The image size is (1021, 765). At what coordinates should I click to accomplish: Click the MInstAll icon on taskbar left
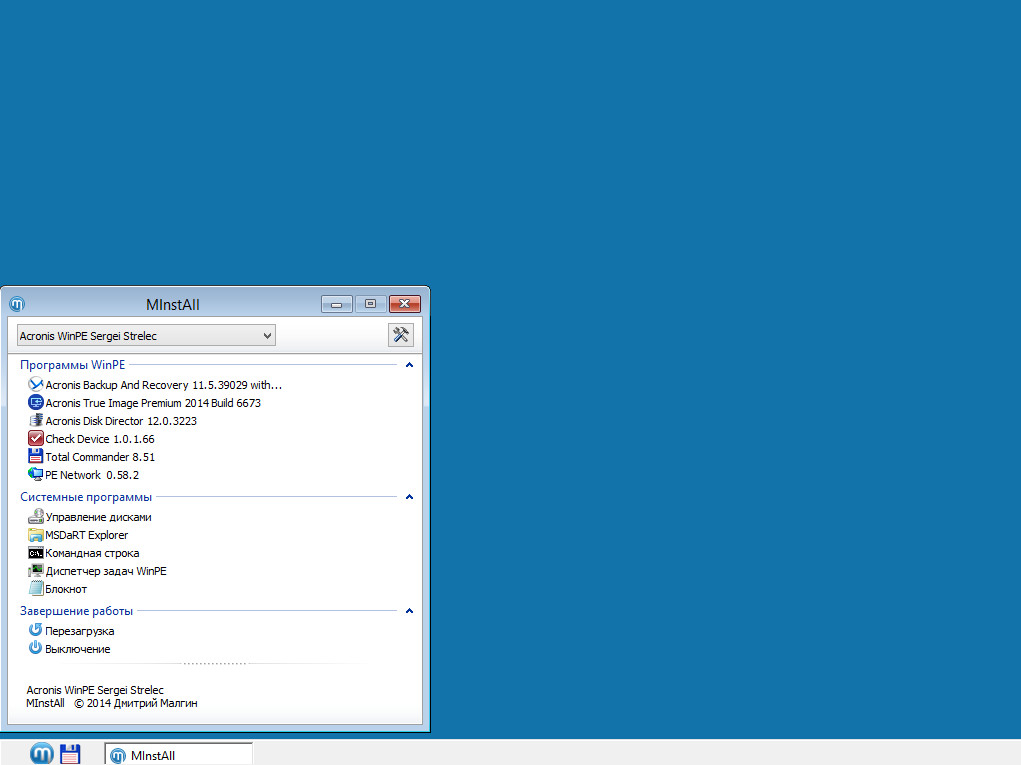pyautogui.click(x=42, y=753)
